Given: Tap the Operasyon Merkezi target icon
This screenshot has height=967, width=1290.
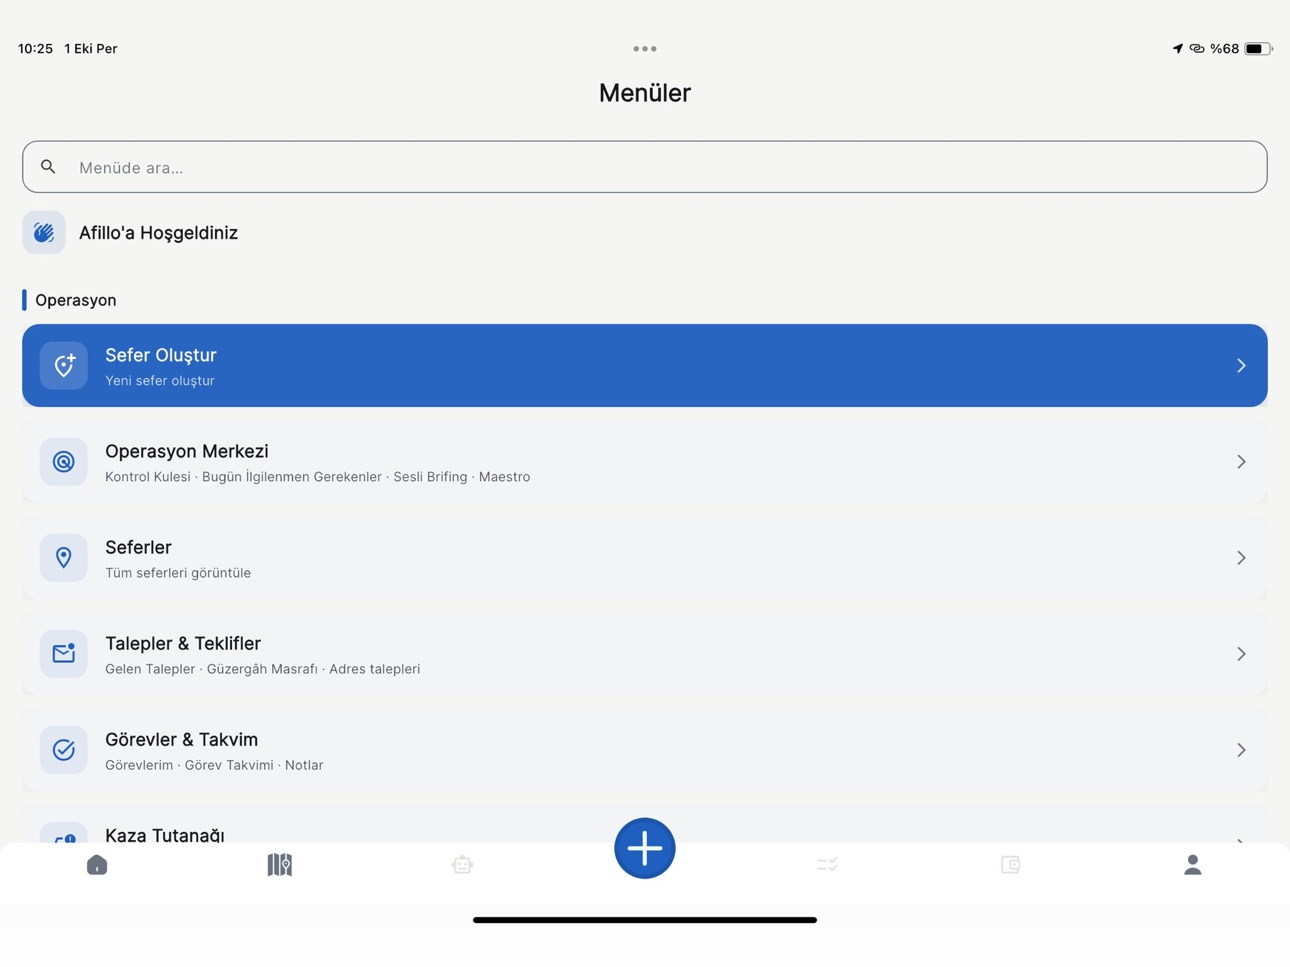Looking at the screenshot, I should (x=64, y=461).
